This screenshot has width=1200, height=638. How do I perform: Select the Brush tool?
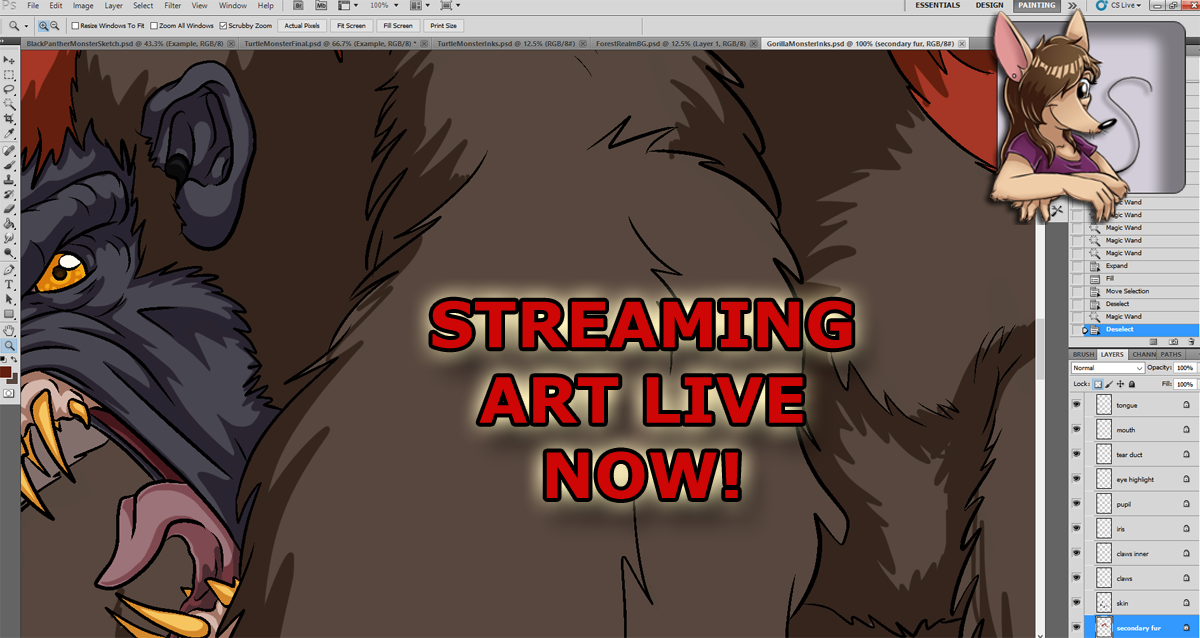click(9, 165)
